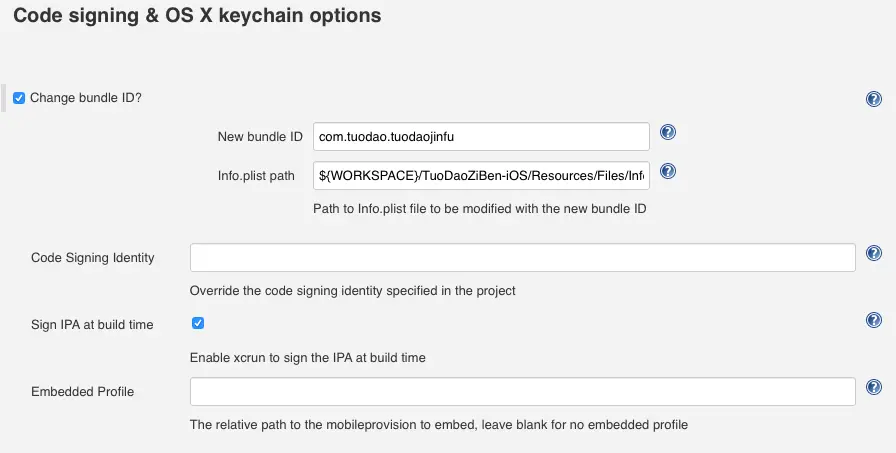This screenshot has width=896, height=453.
Task: Click the 'Code signing & OS X keychain options' heading
Action: click(x=197, y=16)
